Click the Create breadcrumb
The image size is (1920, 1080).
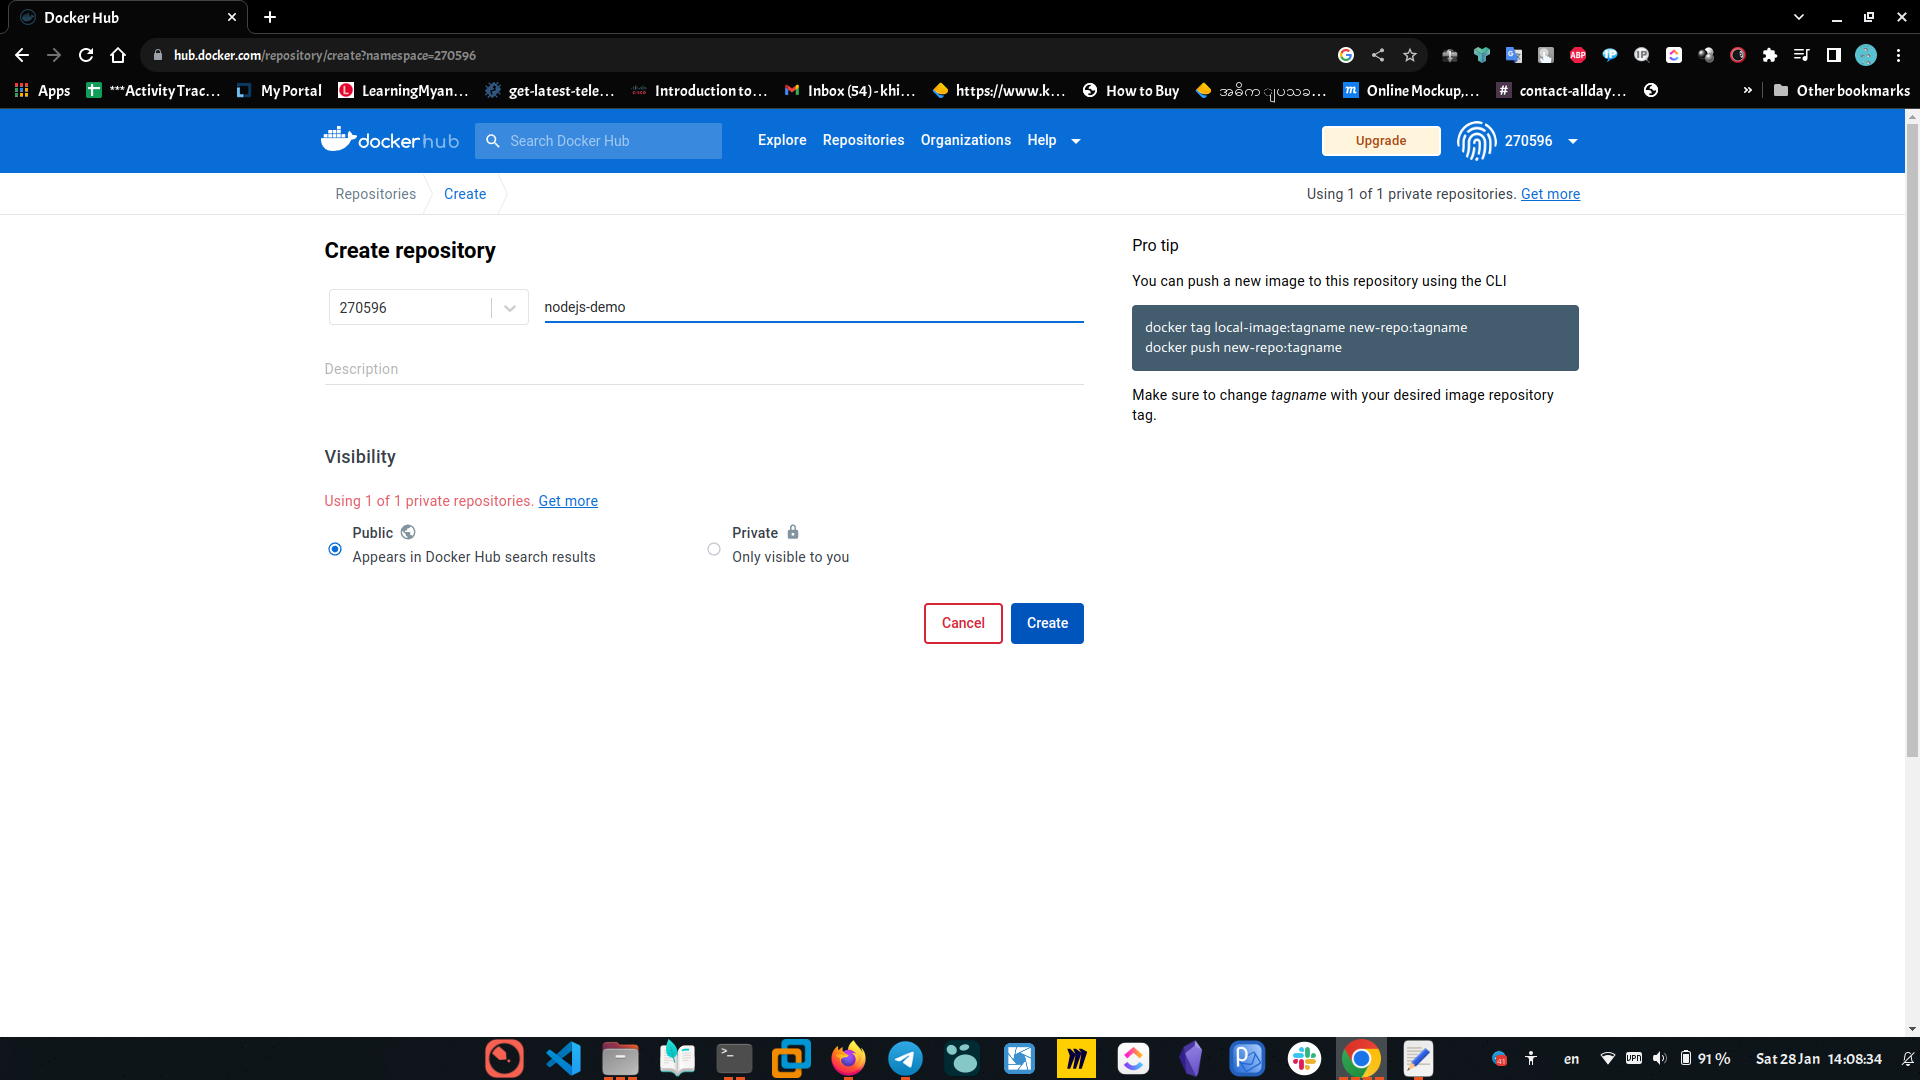pyautogui.click(x=465, y=194)
